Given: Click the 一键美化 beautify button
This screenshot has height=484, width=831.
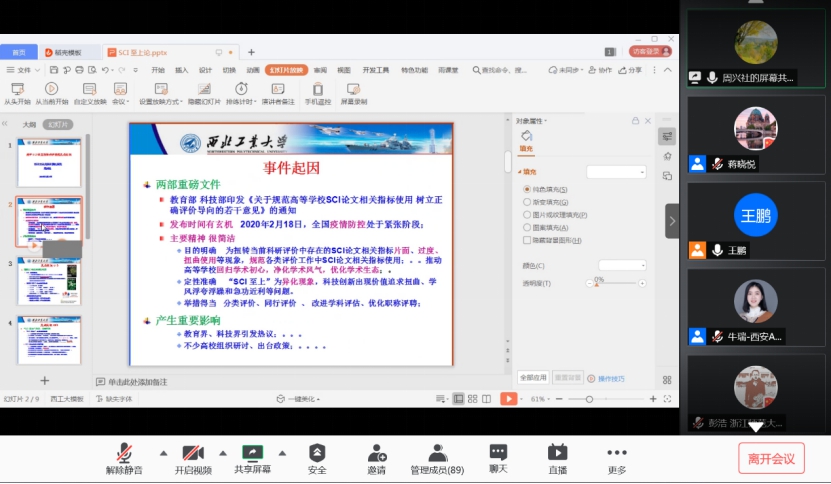Looking at the screenshot, I should coord(298,399).
